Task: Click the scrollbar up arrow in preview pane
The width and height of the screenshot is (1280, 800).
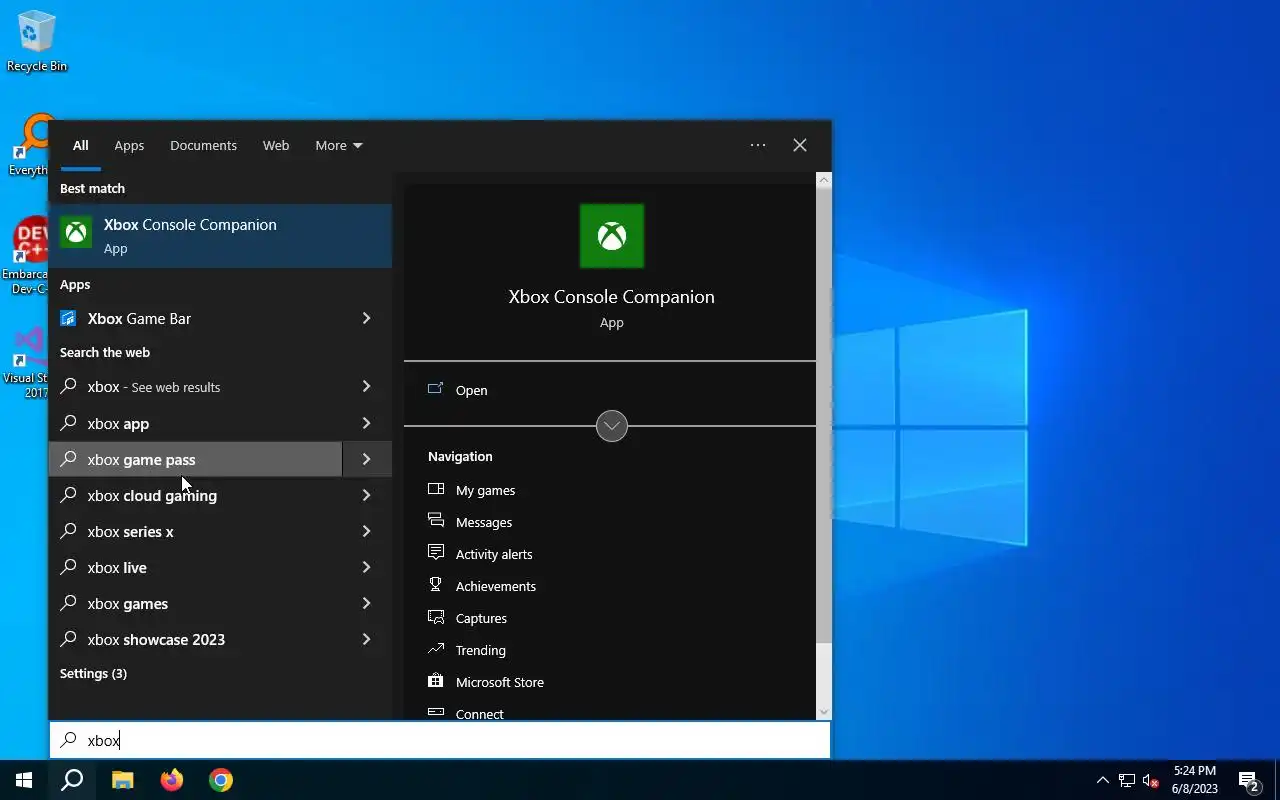Action: click(824, 180)
